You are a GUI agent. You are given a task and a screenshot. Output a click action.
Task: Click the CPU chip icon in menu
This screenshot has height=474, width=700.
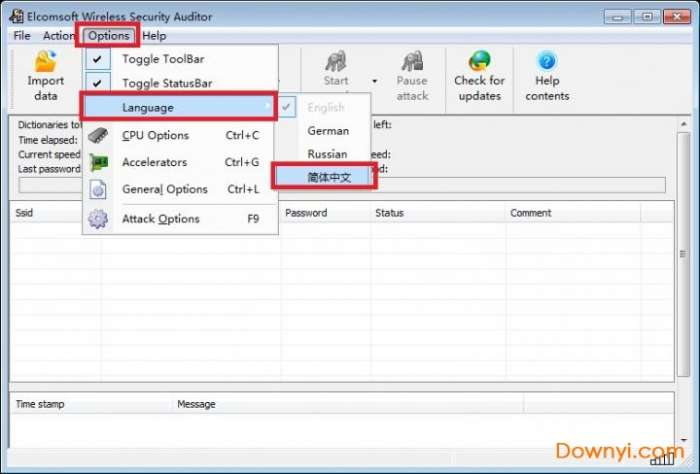point(98,135)
